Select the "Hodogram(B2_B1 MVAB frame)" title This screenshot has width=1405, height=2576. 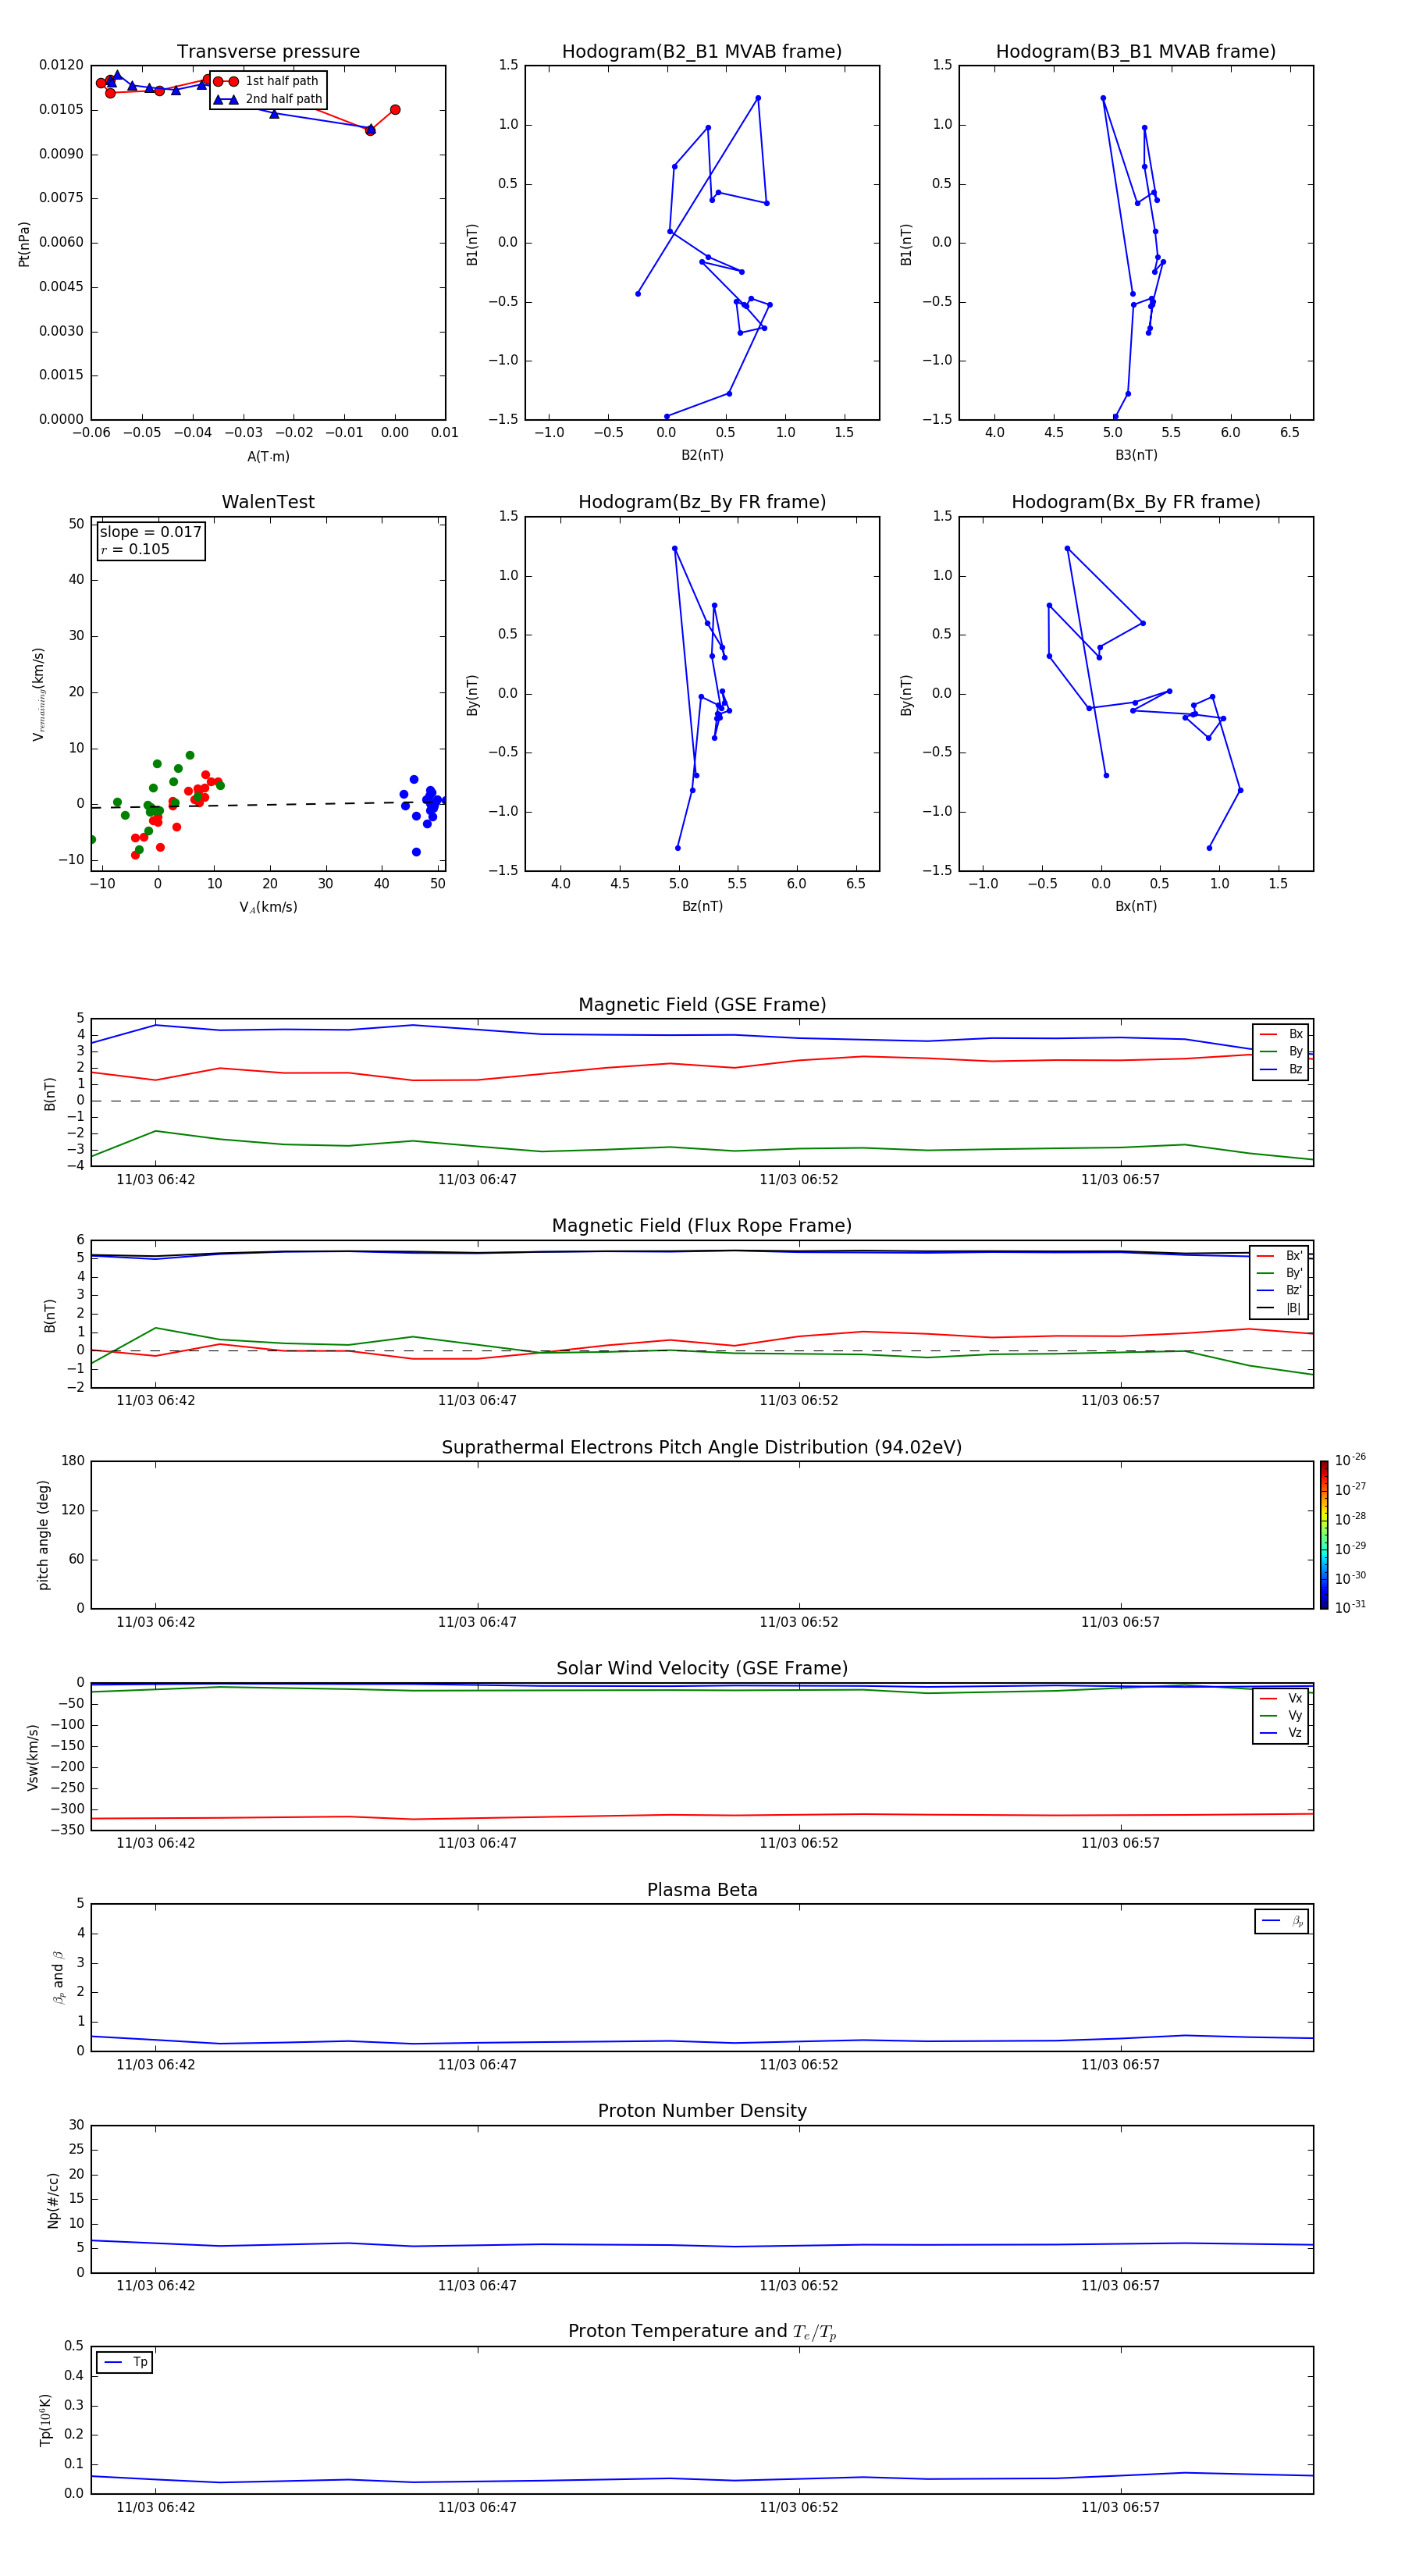[x=702, y=52]
